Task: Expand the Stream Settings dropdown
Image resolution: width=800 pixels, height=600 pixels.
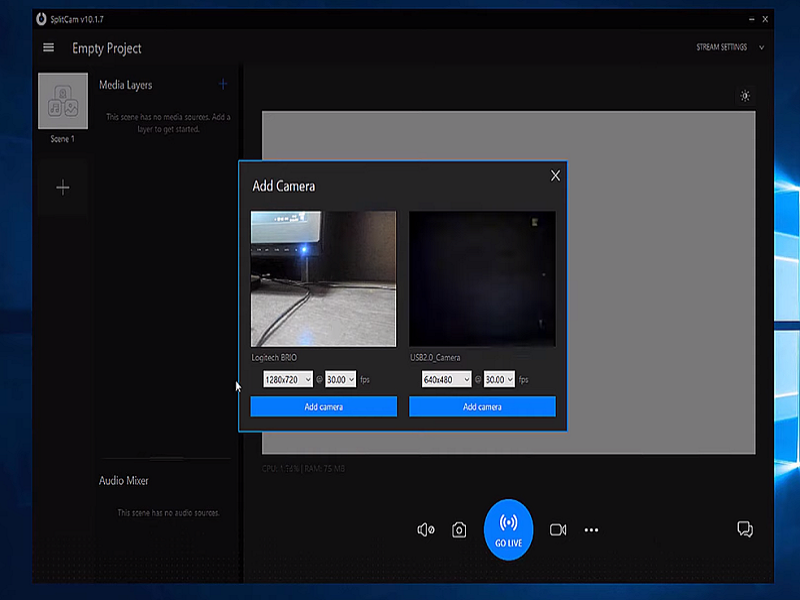Action: [x=730, y=47]
